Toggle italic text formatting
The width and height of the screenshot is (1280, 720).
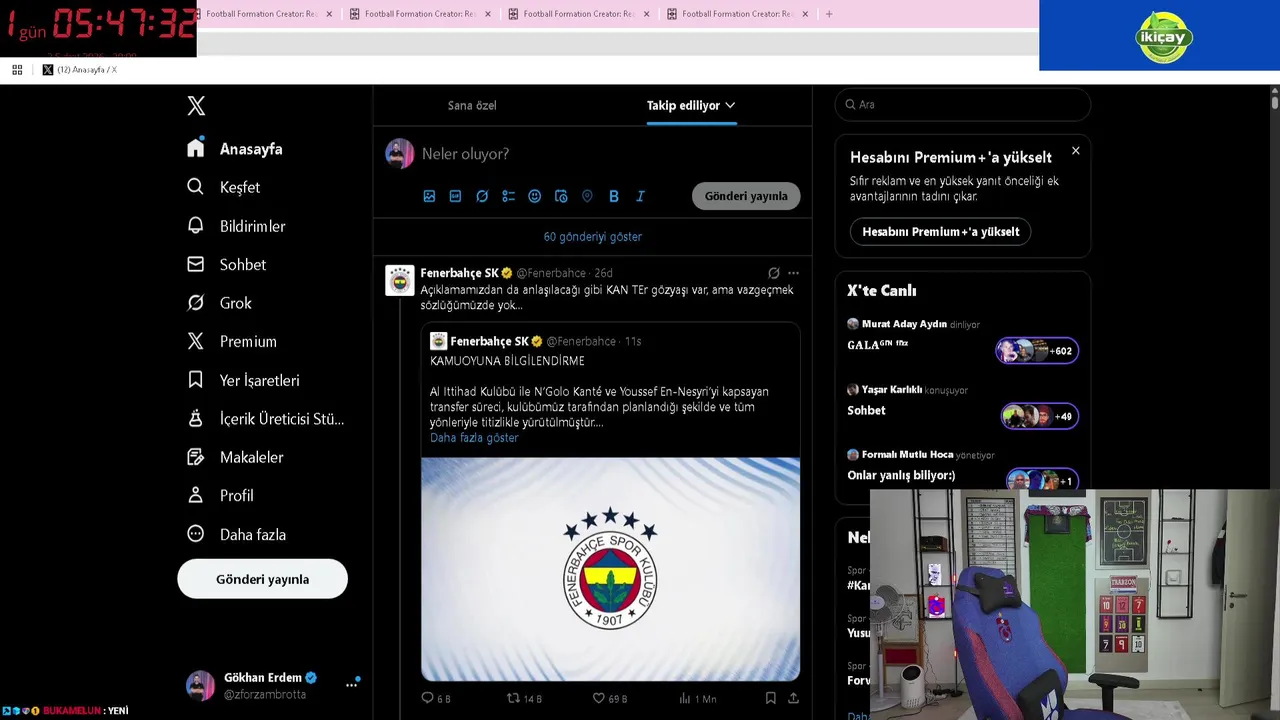[640, 196]
